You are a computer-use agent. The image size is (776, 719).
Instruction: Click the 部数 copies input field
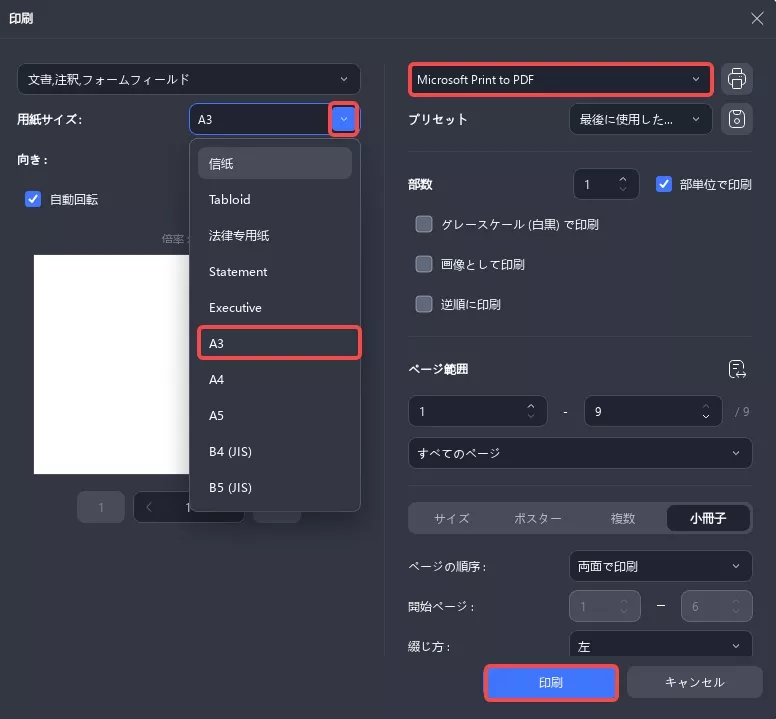[x=606, y=185]
